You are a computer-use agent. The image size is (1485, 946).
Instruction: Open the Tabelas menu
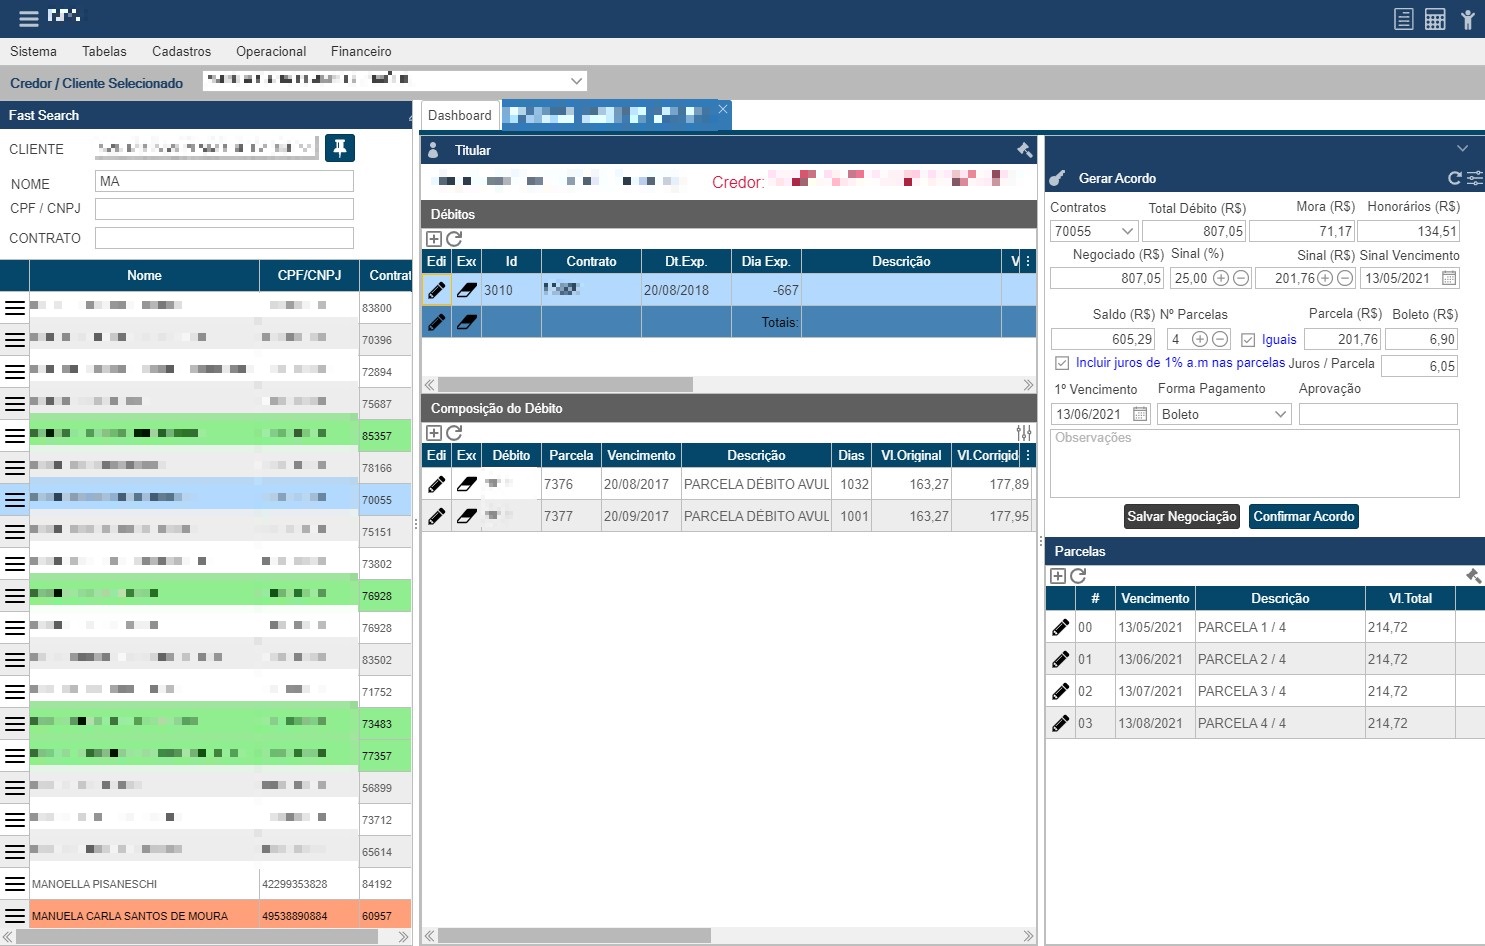[x=104, y=51]
